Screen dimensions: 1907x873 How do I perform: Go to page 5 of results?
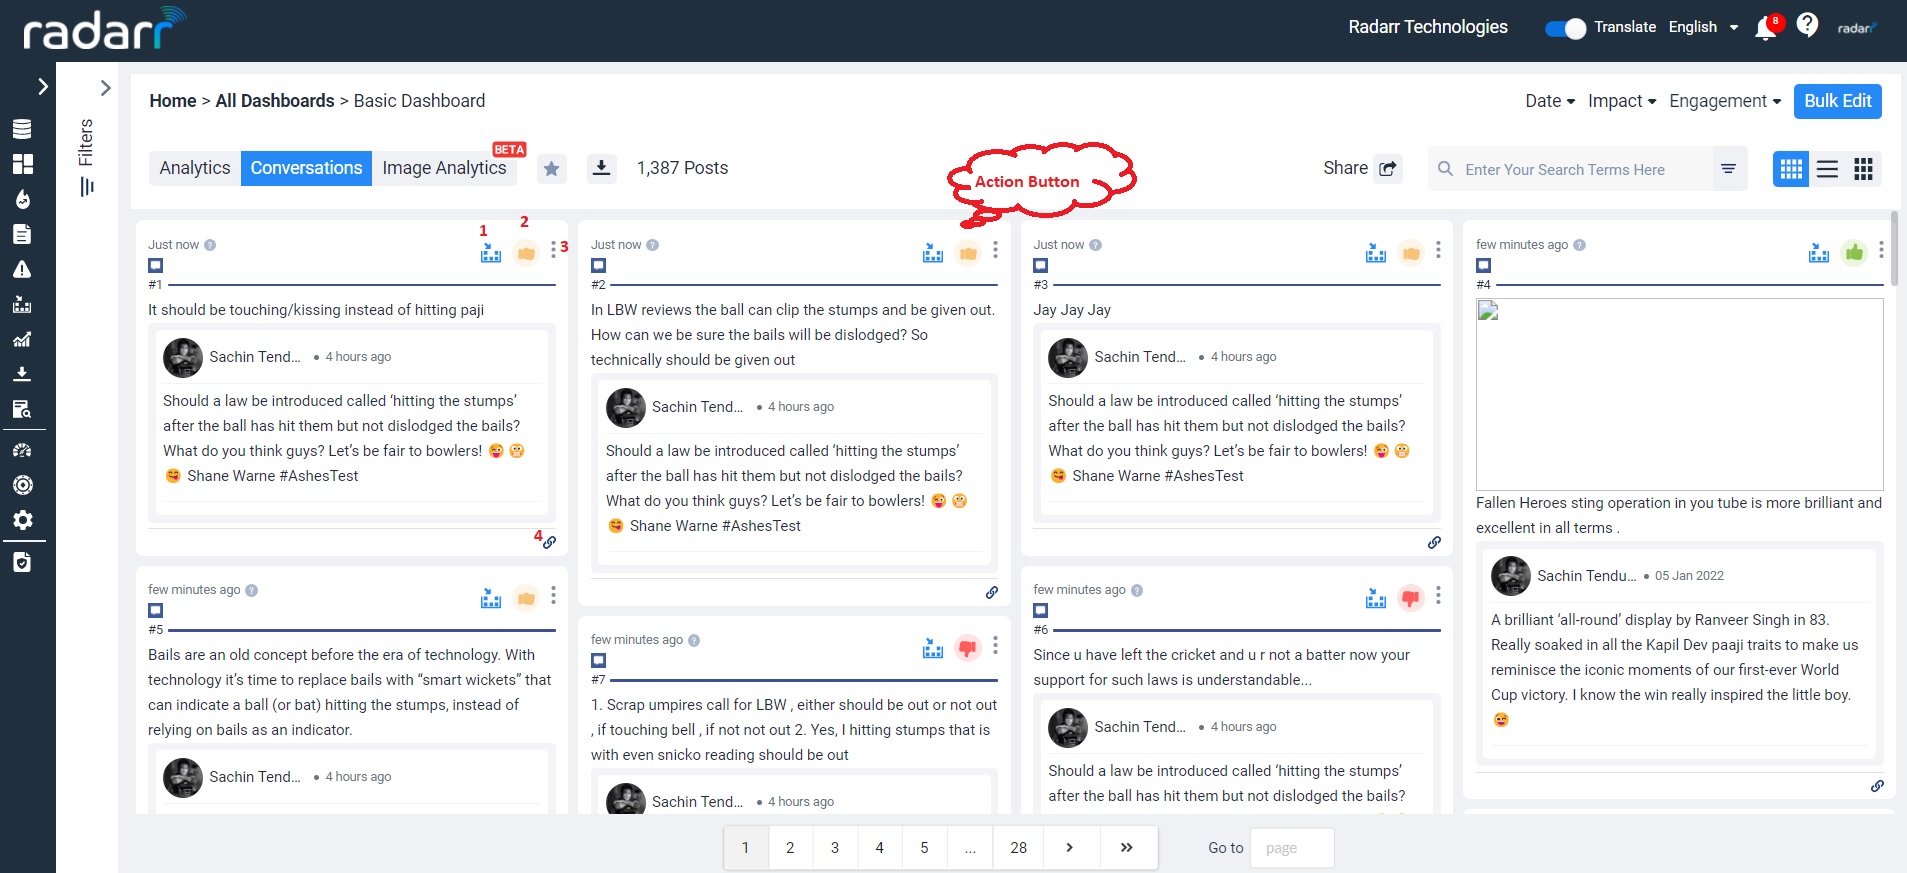924,848
